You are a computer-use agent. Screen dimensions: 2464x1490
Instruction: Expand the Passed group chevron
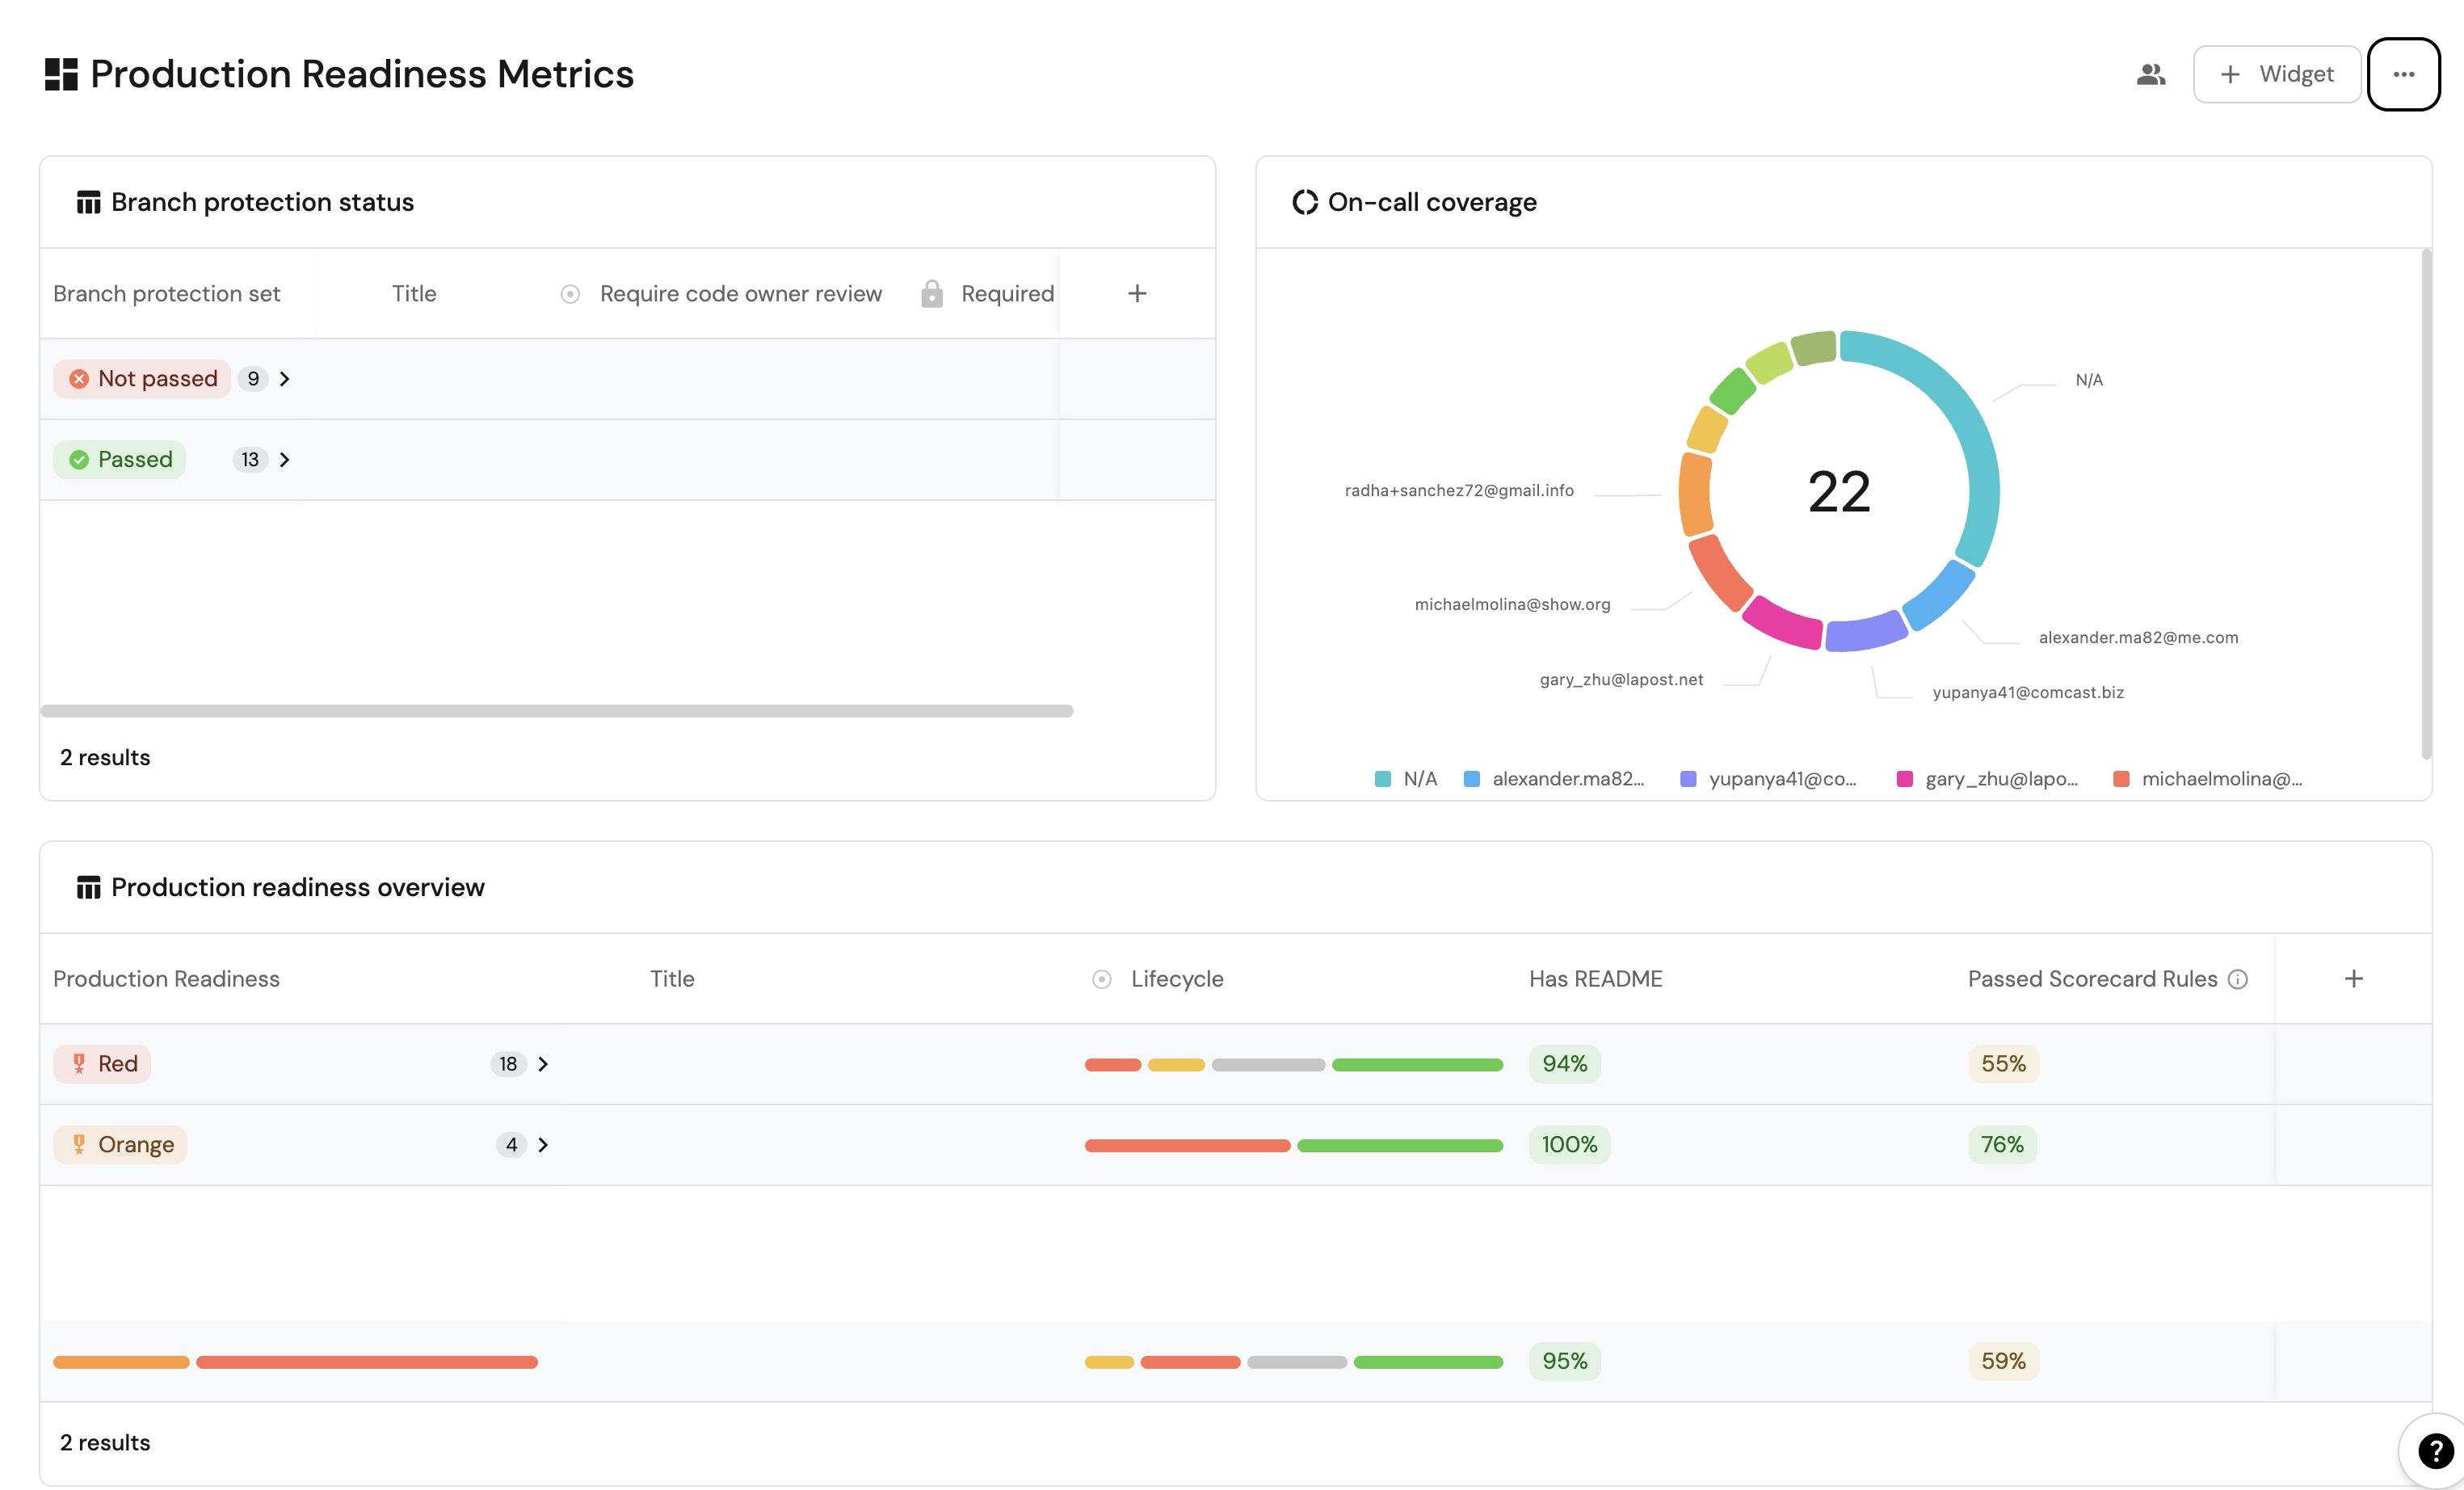pyautogui.click(x=285, y=460)
